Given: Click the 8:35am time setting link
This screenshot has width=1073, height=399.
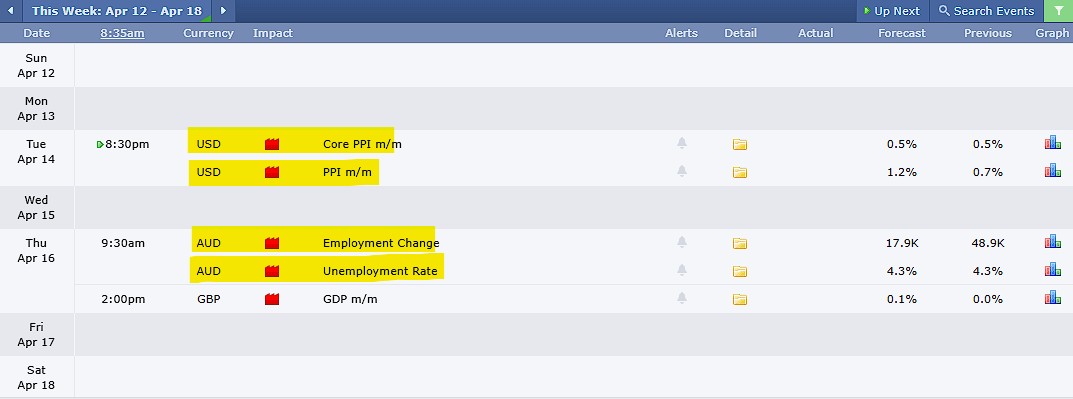Looking at the screenshot, I should coord(122,33).
